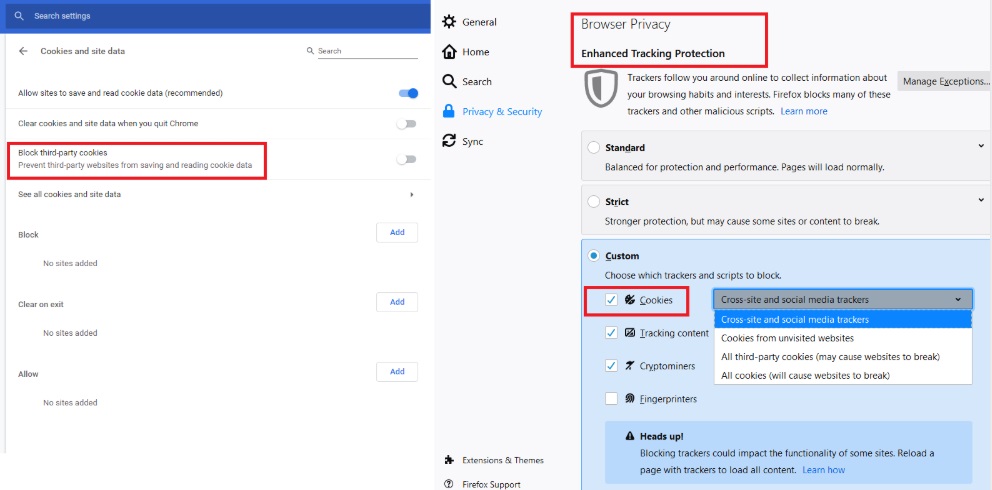Click the Sync arrows icon in Firefox sidebar
The height and width of the screenshot is (490, 992).
pyautogui.click(x=449, y=141)
